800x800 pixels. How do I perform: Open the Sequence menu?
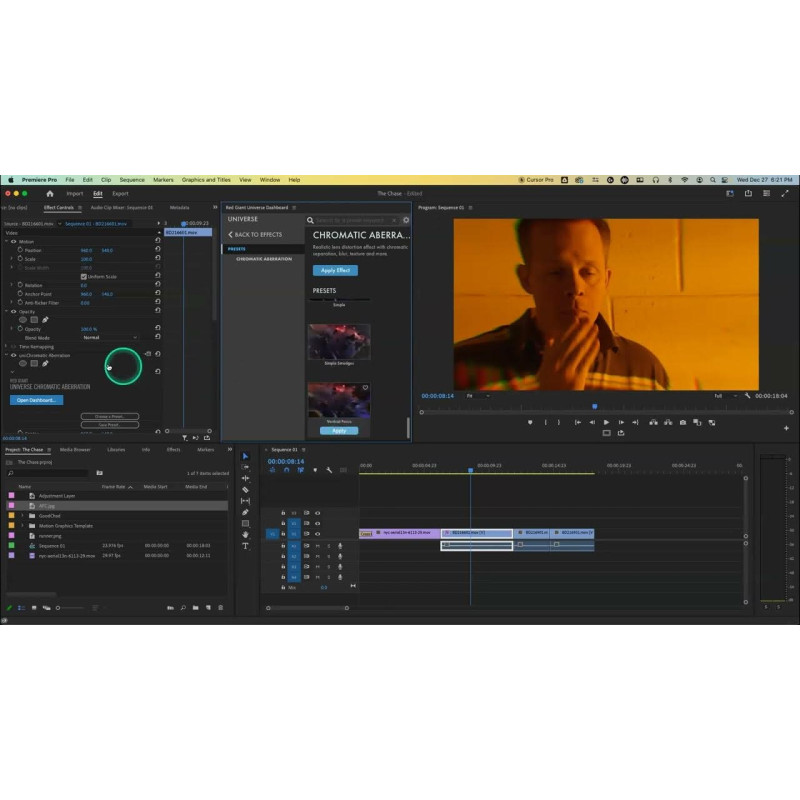pyautogui.click(x=132, y=180)
